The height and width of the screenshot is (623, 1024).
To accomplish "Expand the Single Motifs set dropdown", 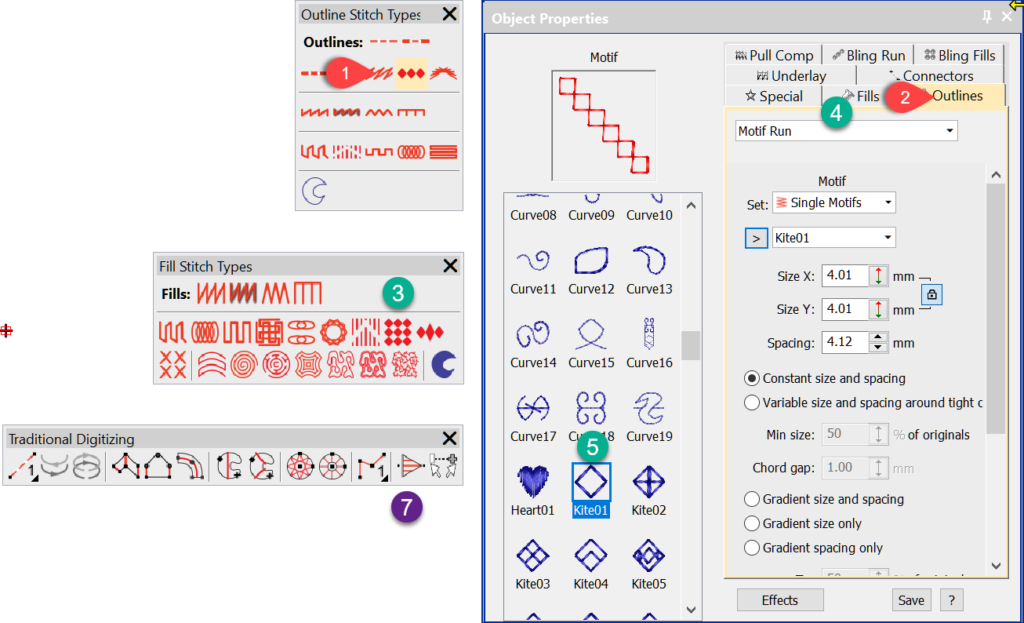I will click(833, 203).
